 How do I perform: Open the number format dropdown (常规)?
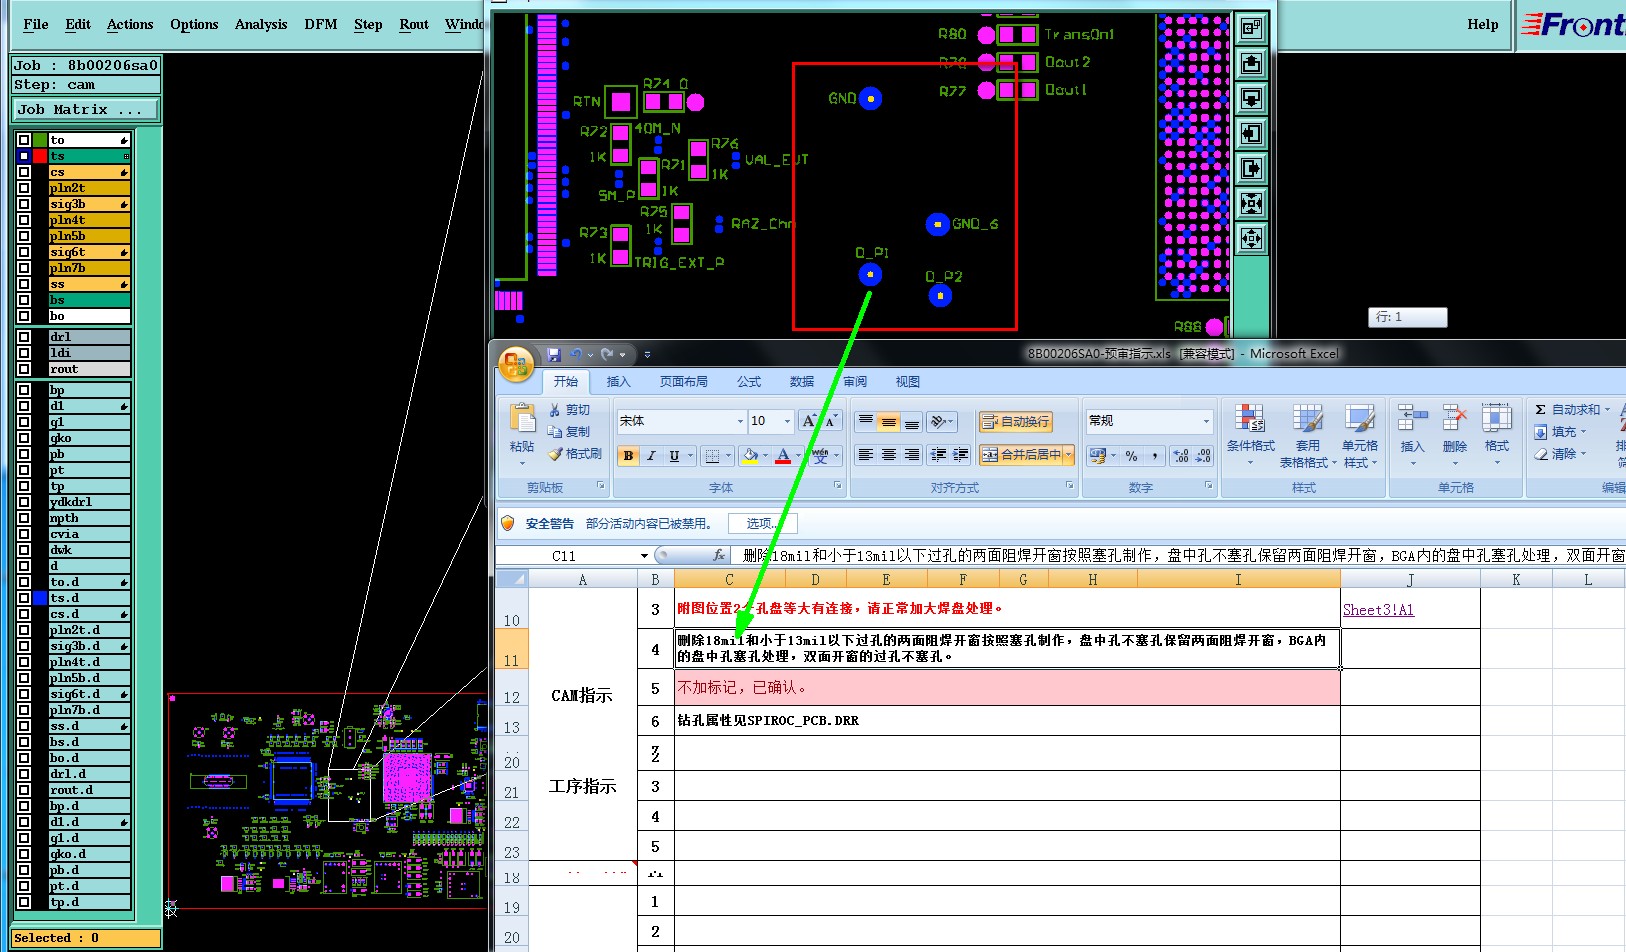pos(1206,422)
